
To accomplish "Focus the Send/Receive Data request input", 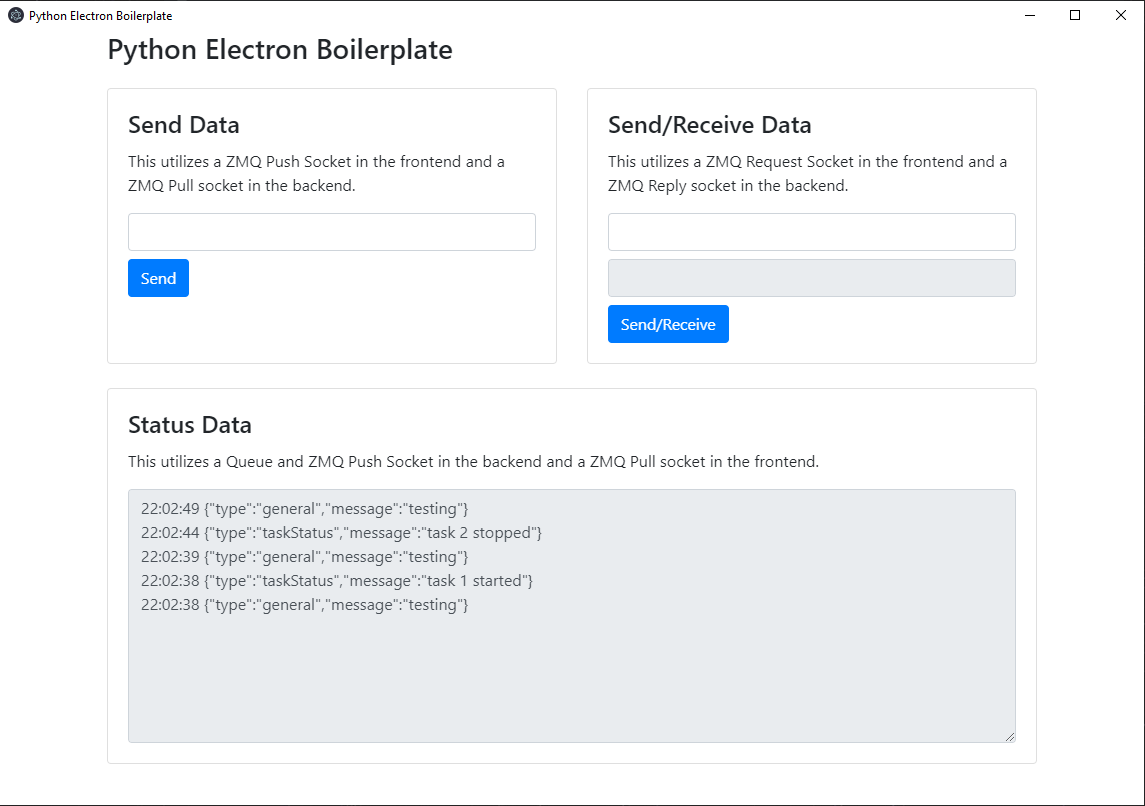I will [x=812, y=232].
